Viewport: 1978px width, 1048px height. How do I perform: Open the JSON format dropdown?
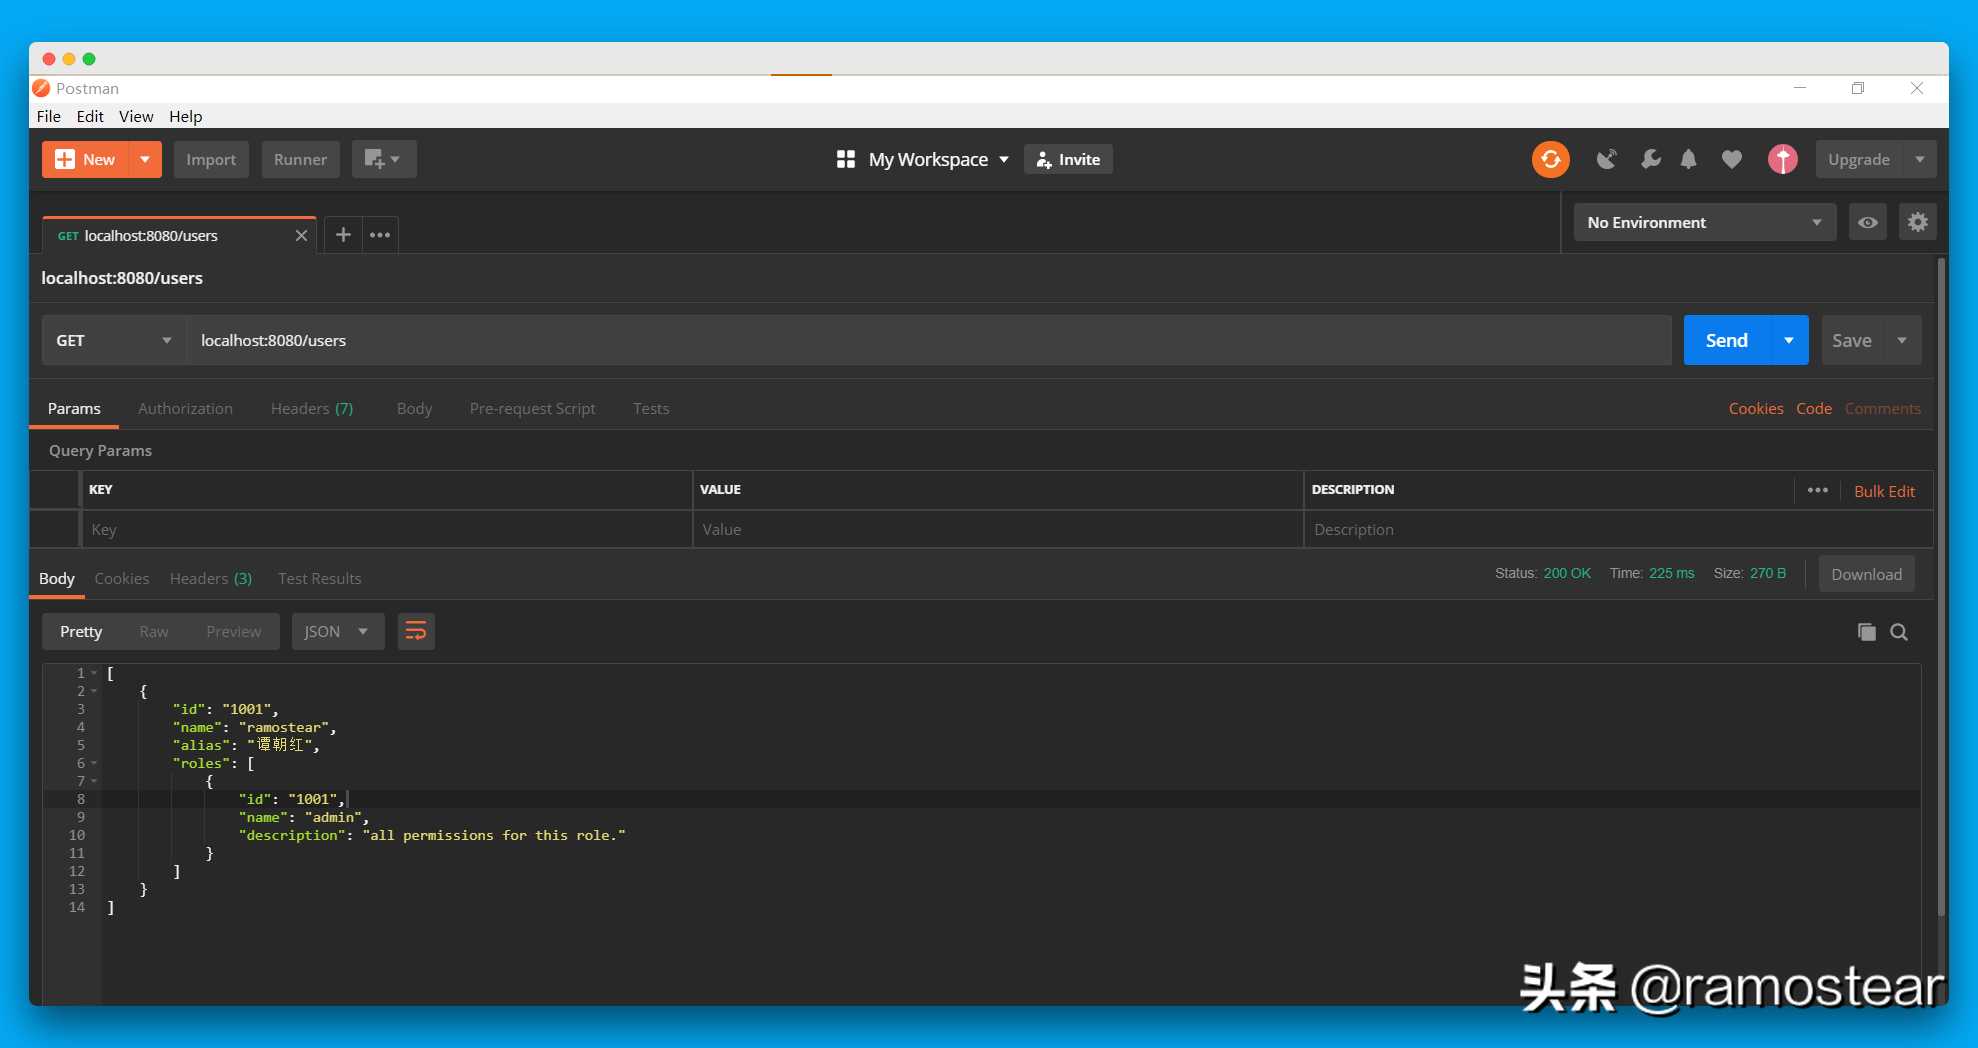pyautogui.click(x=338, y=631)
